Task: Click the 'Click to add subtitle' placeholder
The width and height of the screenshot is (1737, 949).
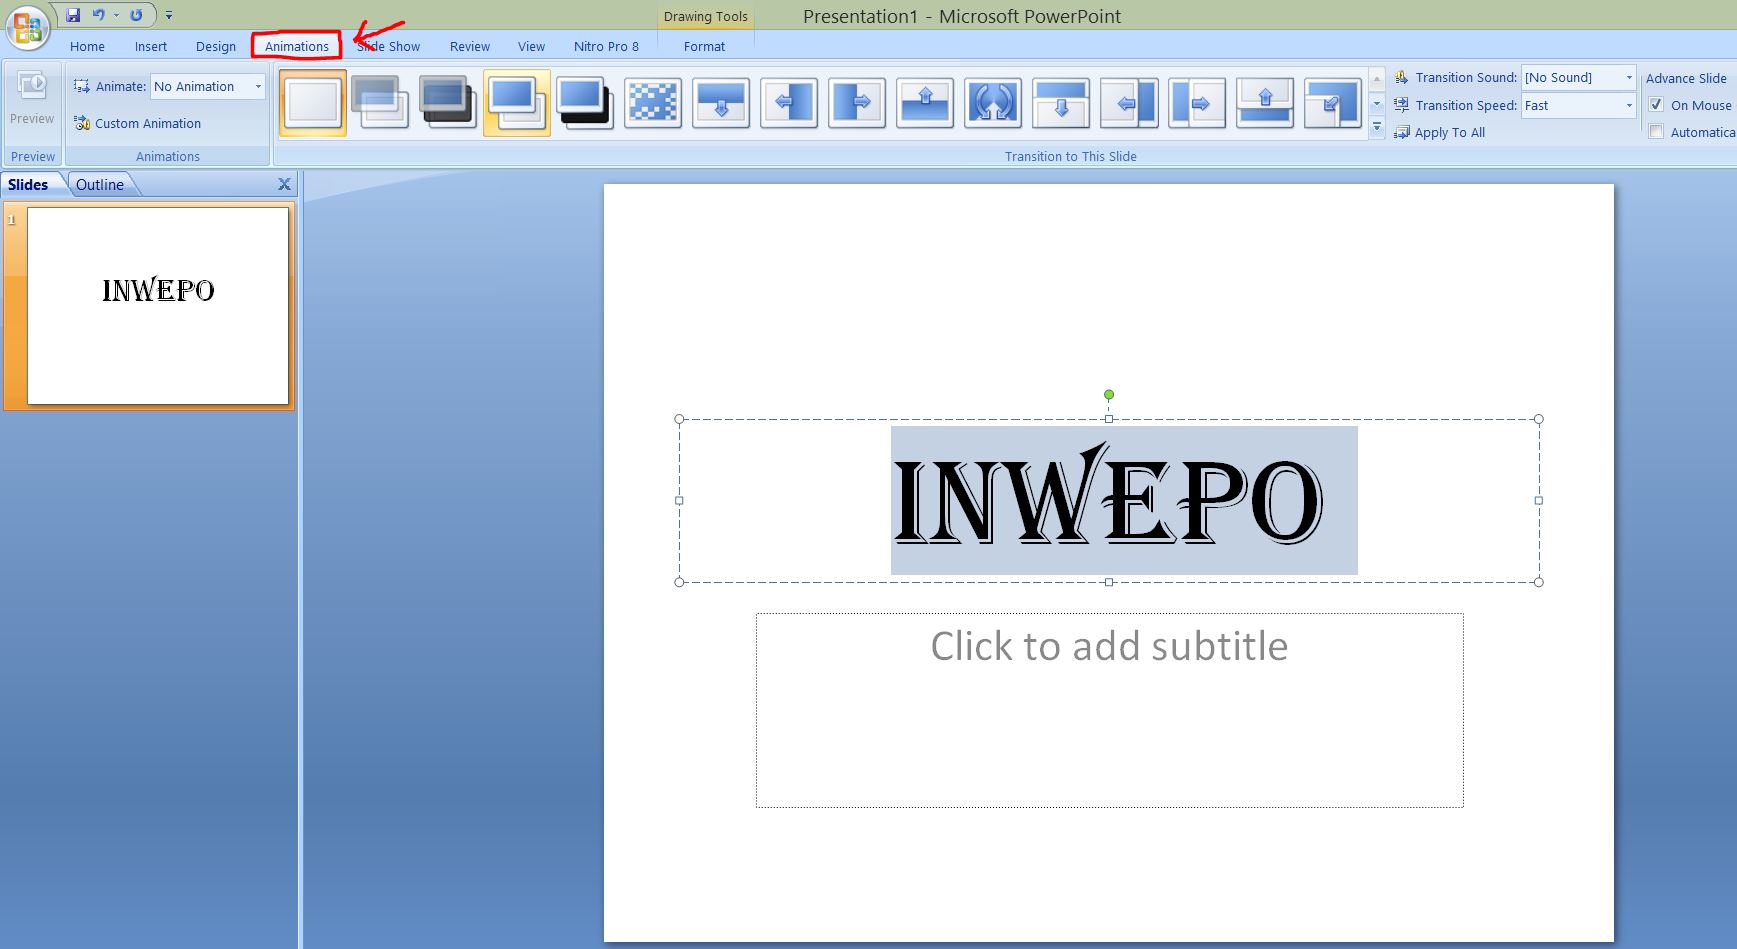Action: 1109,710
